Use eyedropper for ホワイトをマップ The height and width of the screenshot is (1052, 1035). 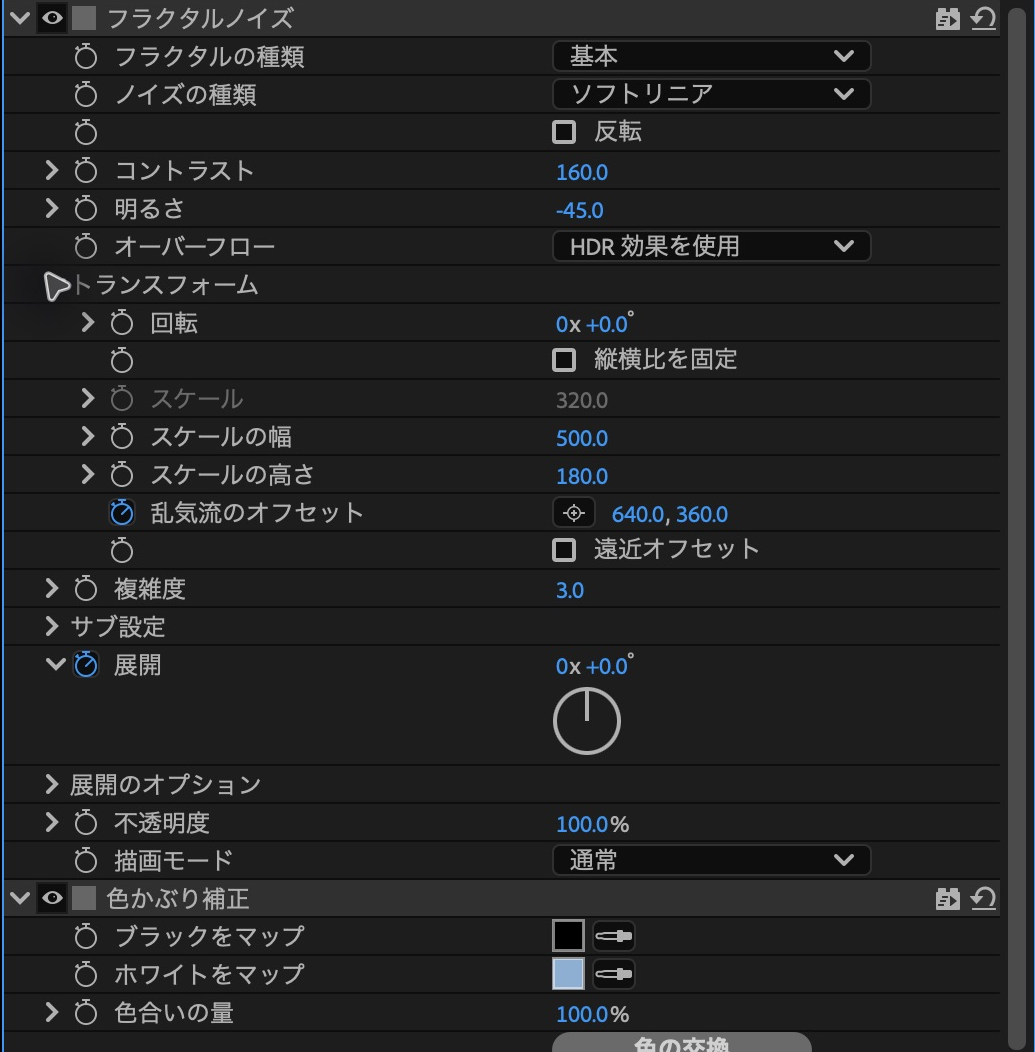[614, 974]
